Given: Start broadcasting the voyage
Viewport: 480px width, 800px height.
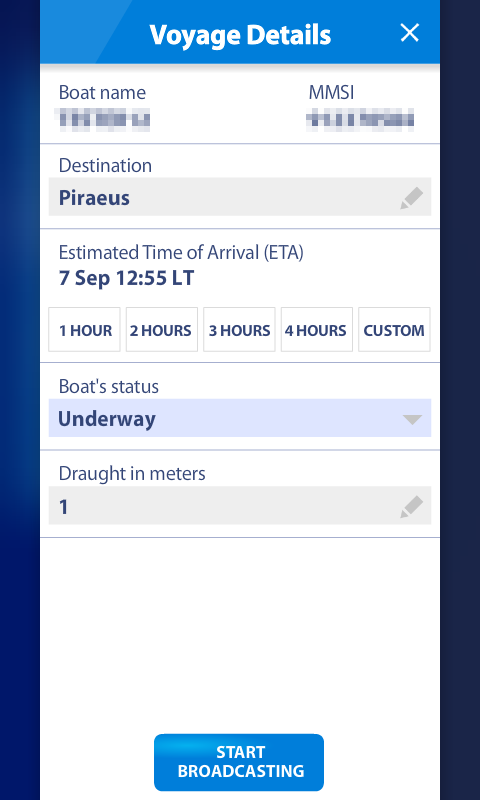Looking at the screenshot, I should pos(239,762).
